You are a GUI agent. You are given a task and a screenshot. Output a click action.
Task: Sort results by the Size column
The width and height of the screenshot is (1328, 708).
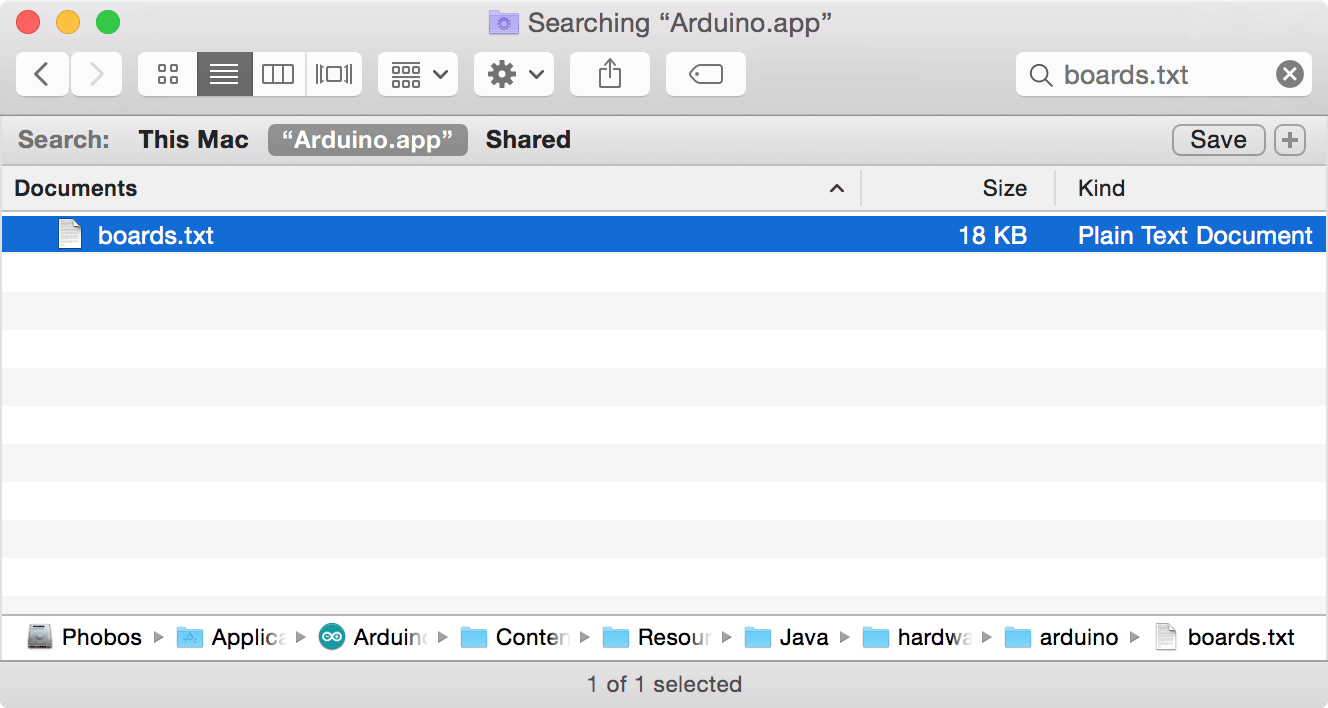[1005, 188]
